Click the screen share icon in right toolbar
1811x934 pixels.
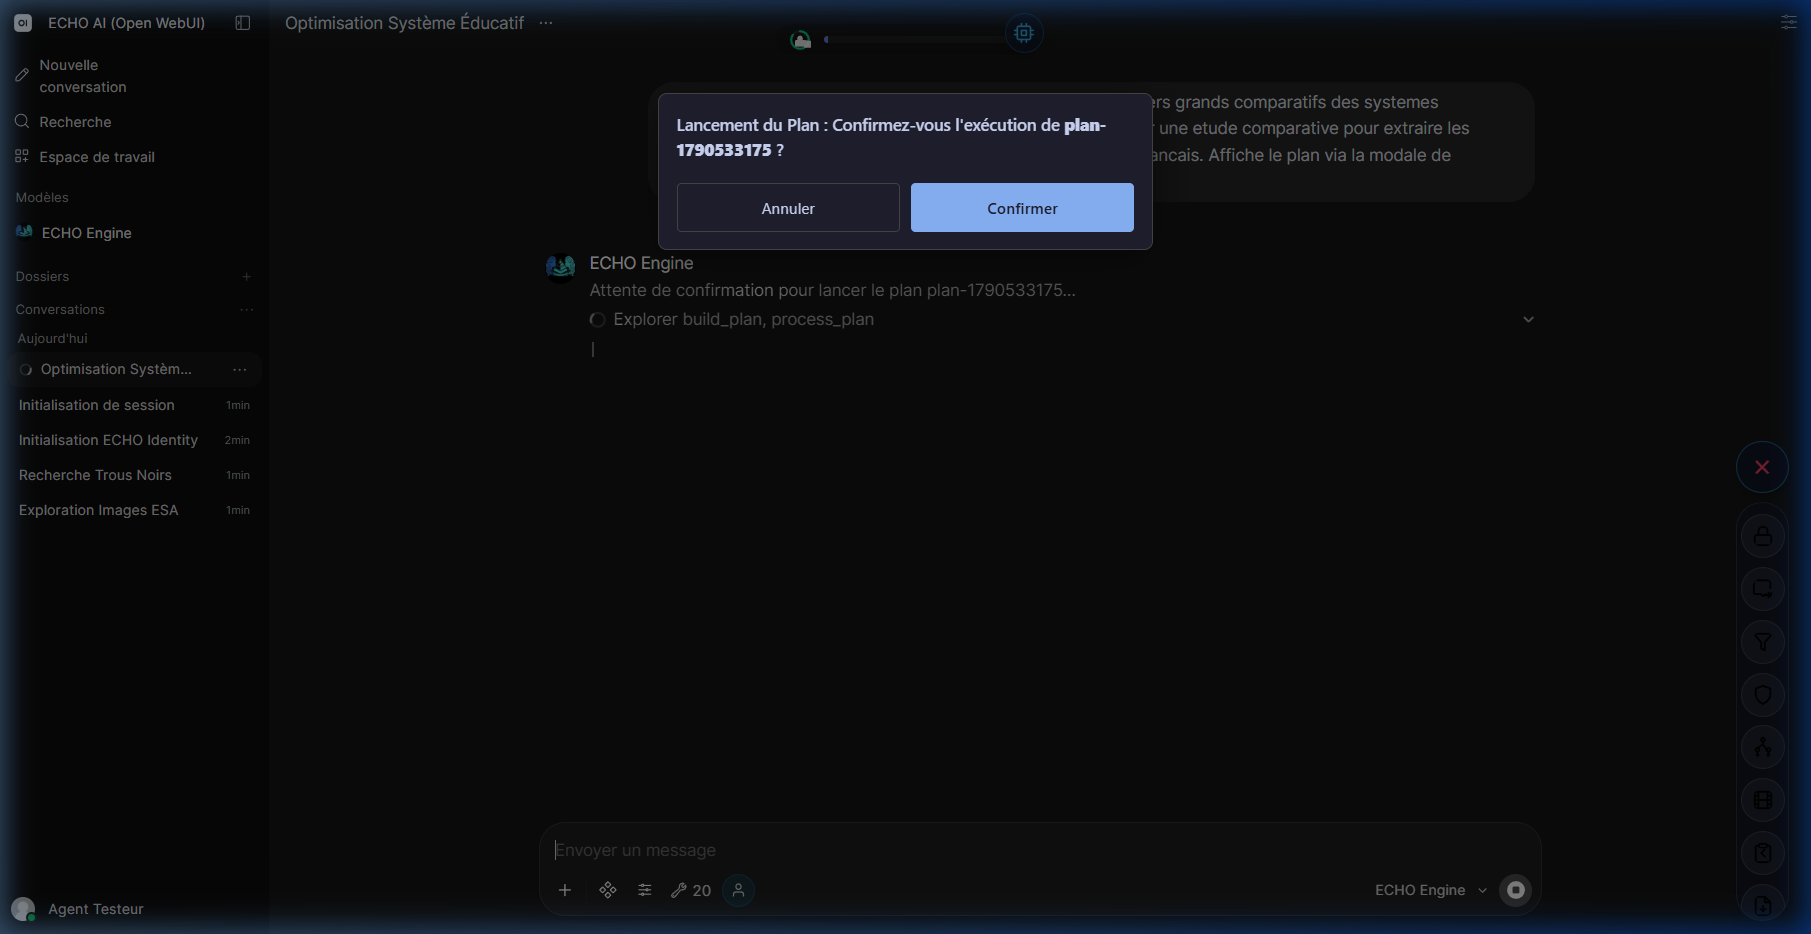coord(1763,589)
